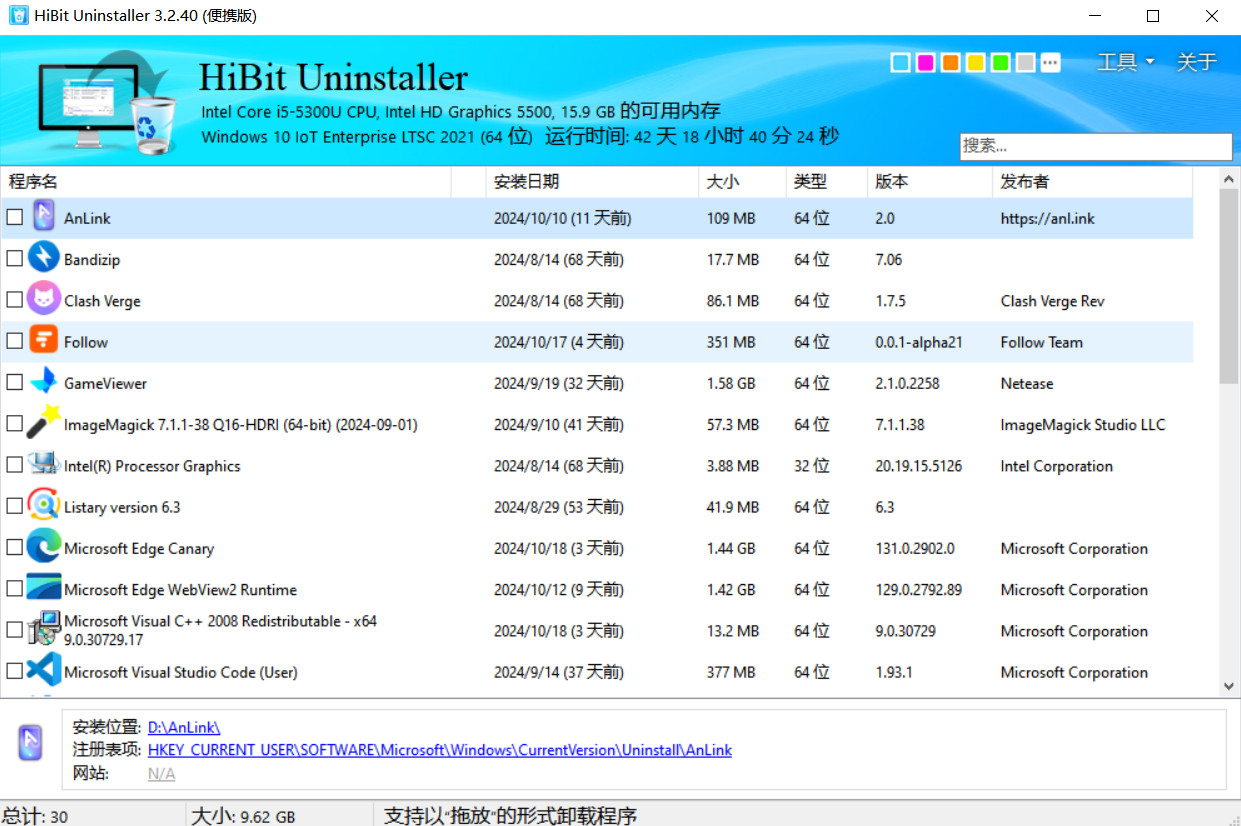The width and height of the screenshot is (1241, 826).
Task: Click the Listary program icon
Action: [44, 506]
